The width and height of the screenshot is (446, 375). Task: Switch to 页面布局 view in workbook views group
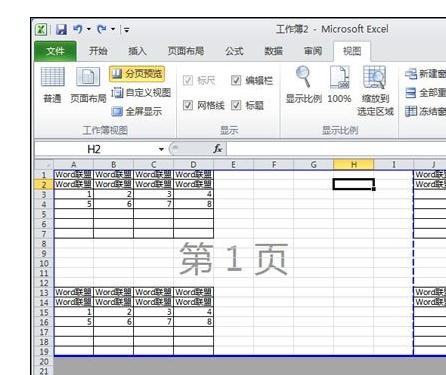[x=88, y=85]
